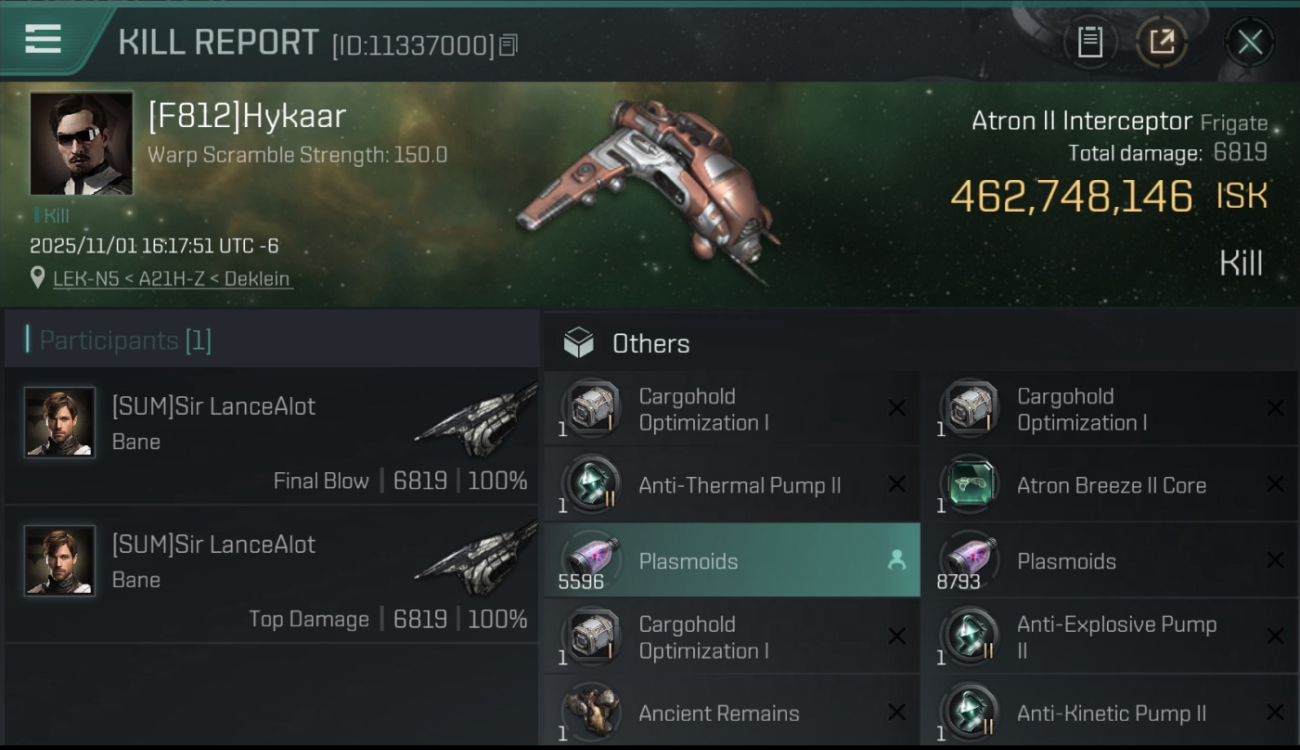The image size is (1300, 750).
Task: Open the LEK-N5 system location link
Action: pos(172,279)
